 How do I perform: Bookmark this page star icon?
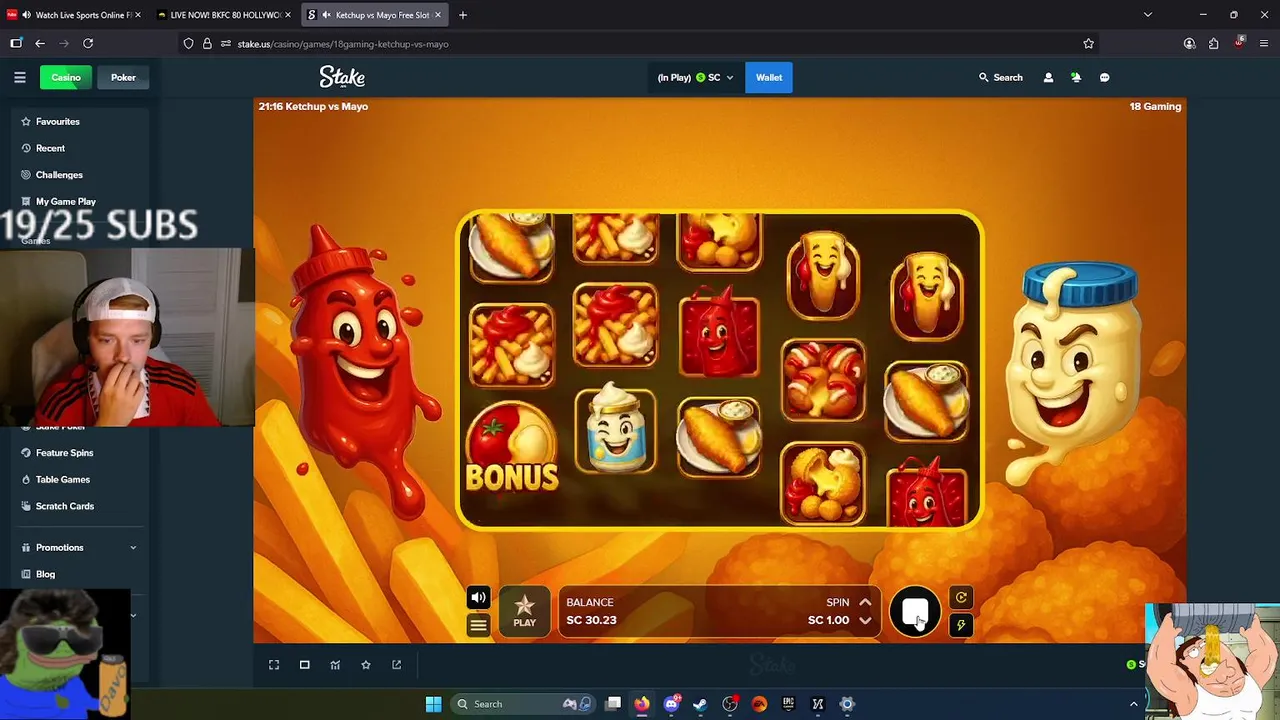1088,43
